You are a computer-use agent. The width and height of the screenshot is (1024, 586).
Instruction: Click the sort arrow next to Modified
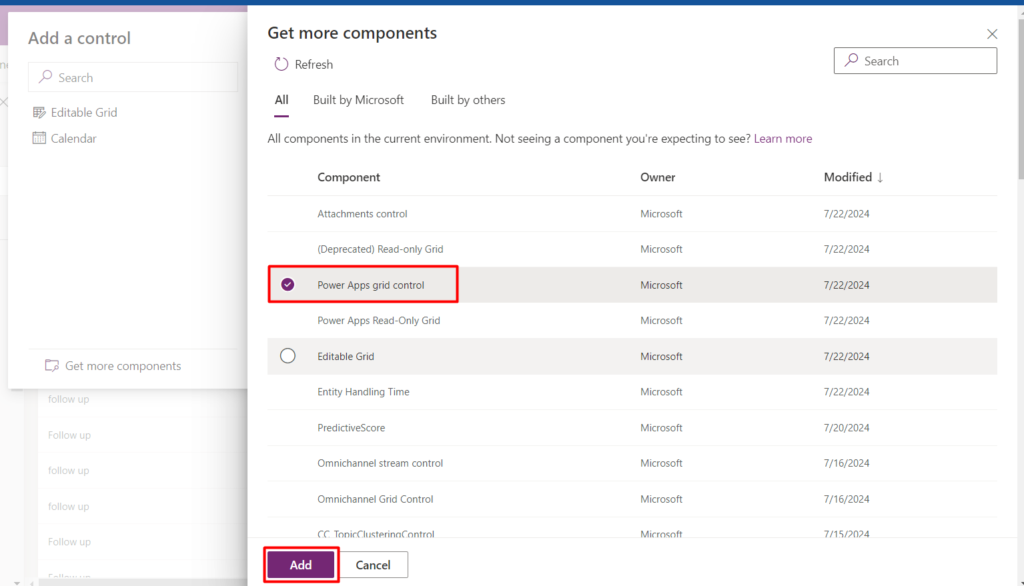click(x=880, y=177)
